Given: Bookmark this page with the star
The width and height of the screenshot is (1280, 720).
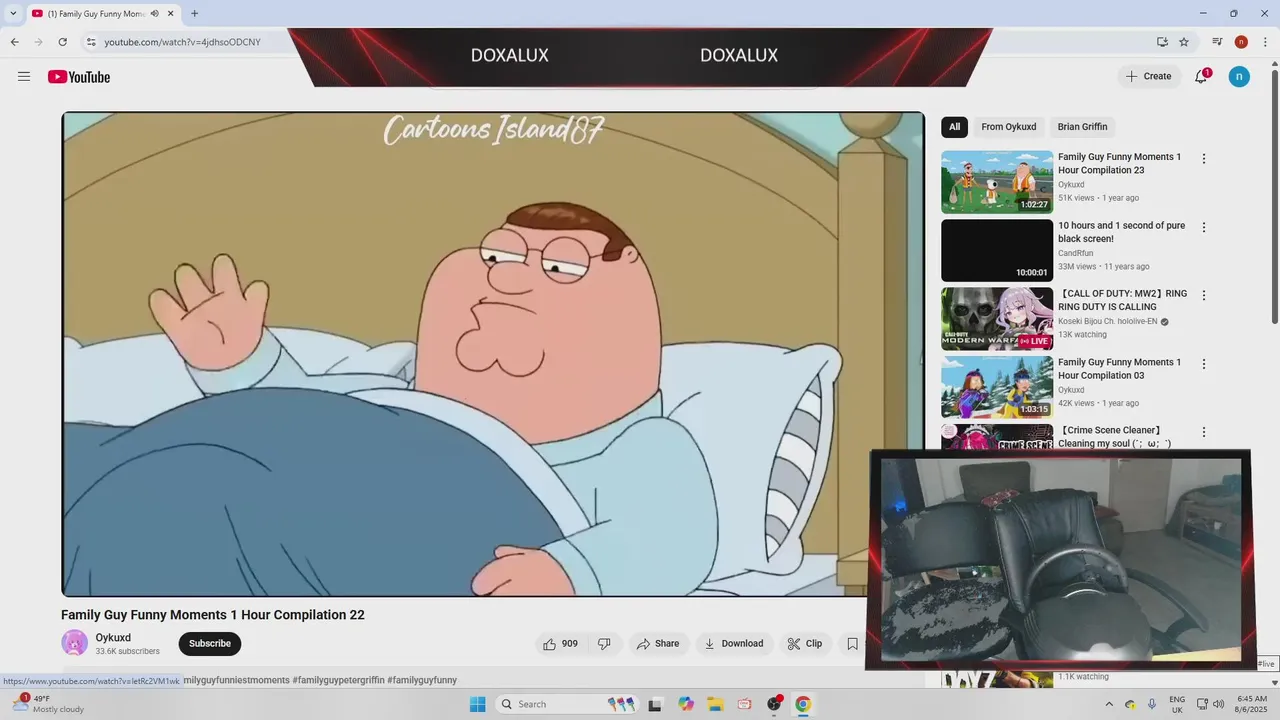Looking at the screenshot, I should pos(1184,42).
